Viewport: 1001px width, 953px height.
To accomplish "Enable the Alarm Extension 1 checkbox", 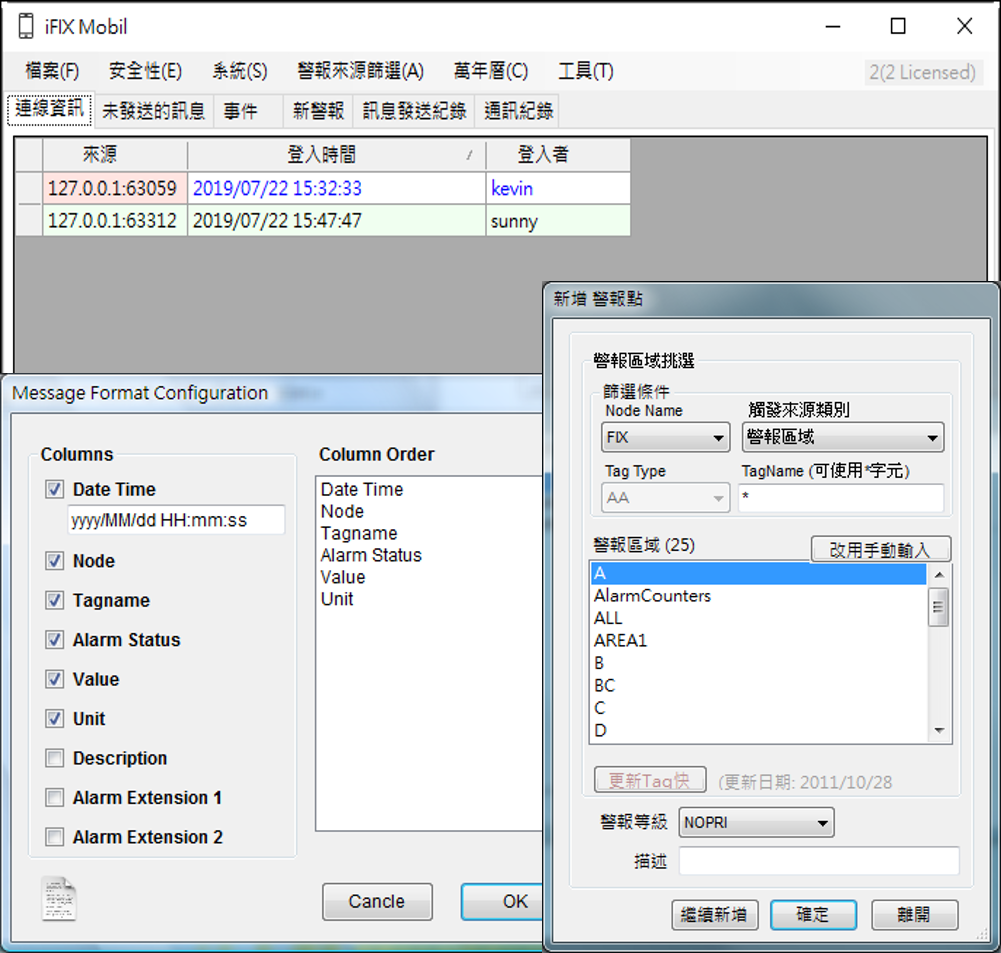I will pos(55,798).
